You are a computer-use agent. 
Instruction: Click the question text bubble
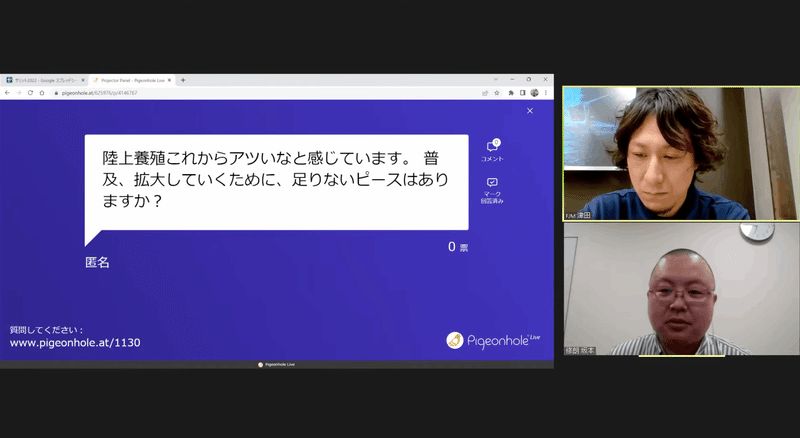click(277, 182)
